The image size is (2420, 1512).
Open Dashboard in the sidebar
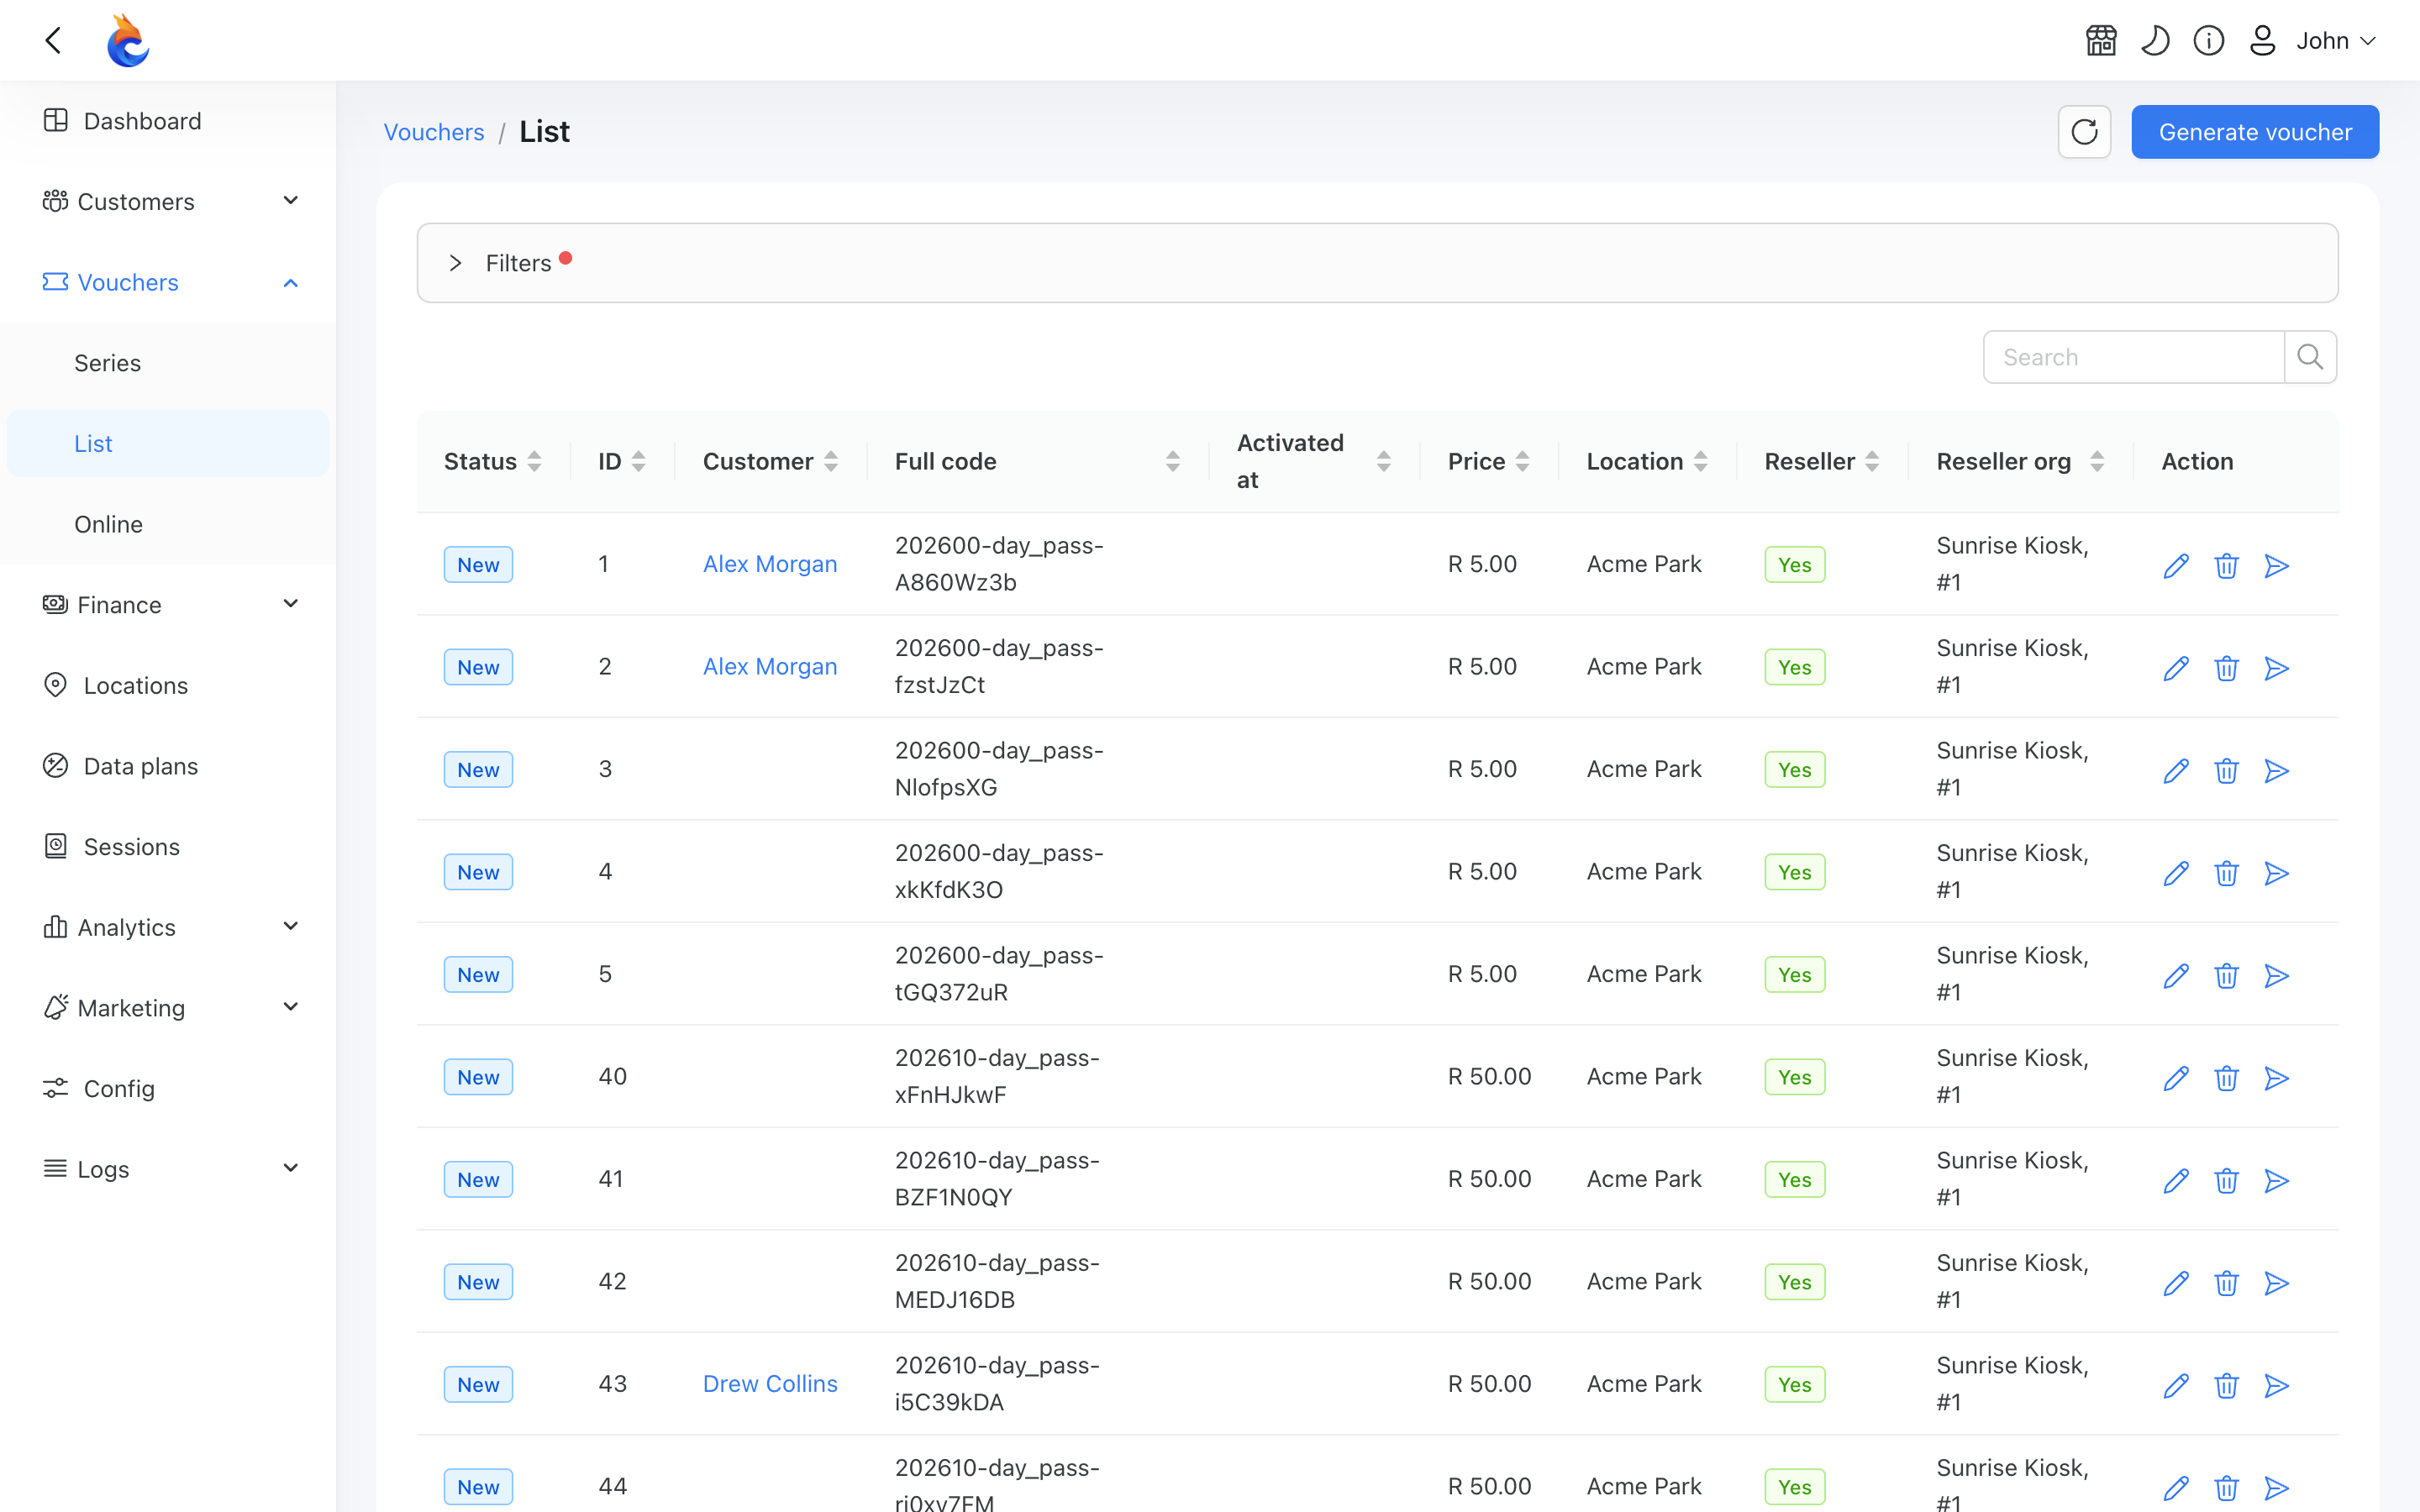(x=168, y=121)
